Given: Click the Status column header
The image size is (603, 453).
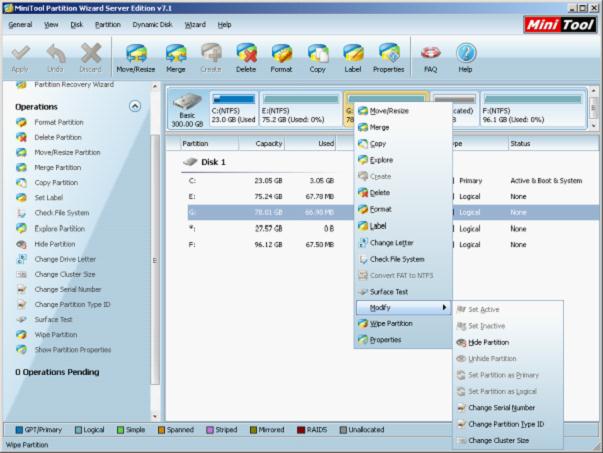Looking at the screenshot, I should [553, 143].
